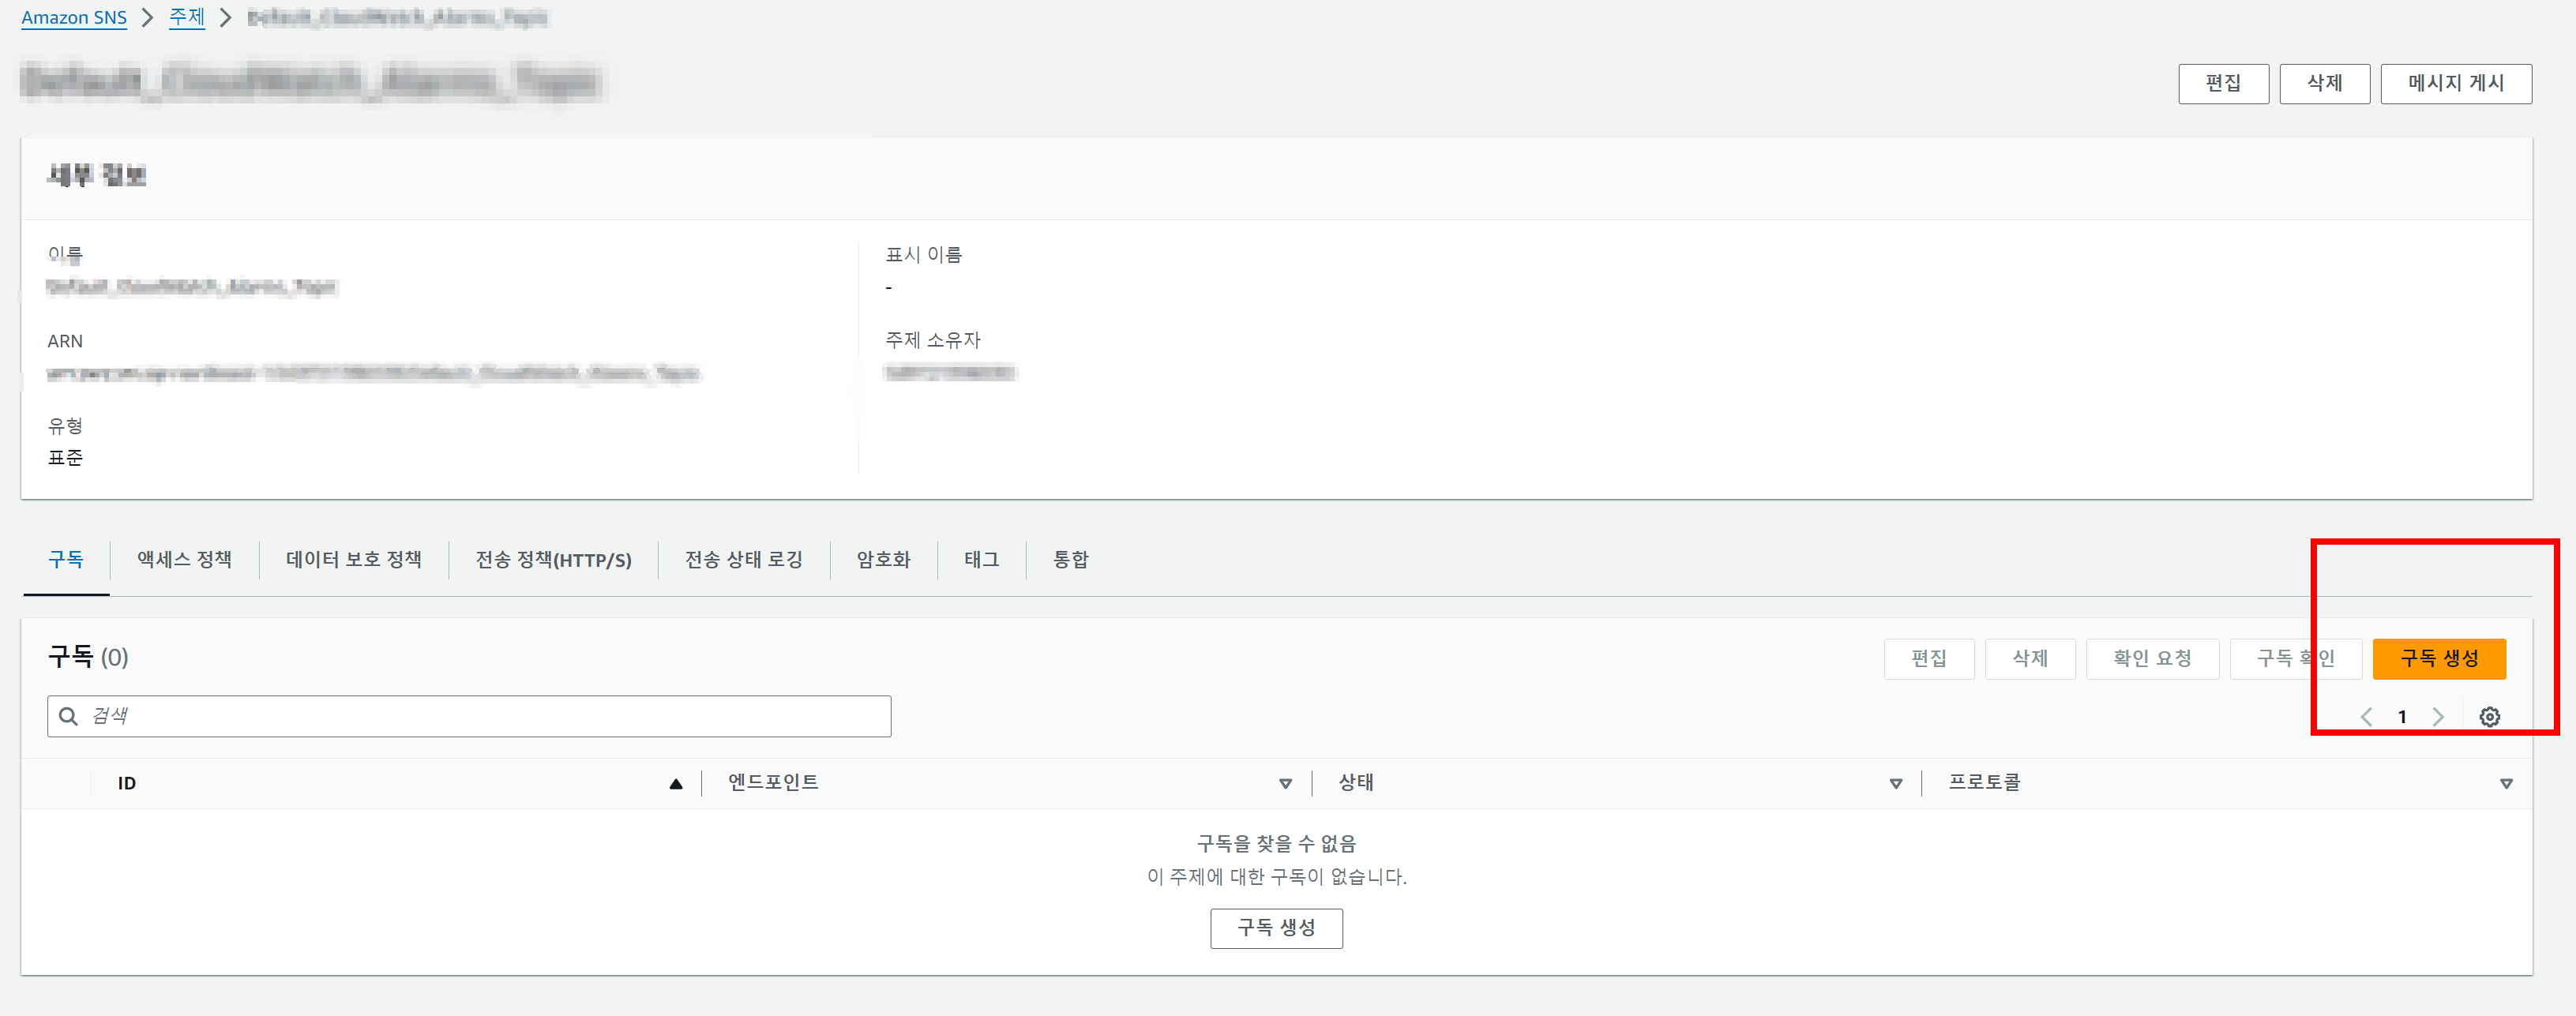Viewport: 2576px width, 1016px height.
Task: Open the 액세스 정책 tab
Action: coord(184,560)
